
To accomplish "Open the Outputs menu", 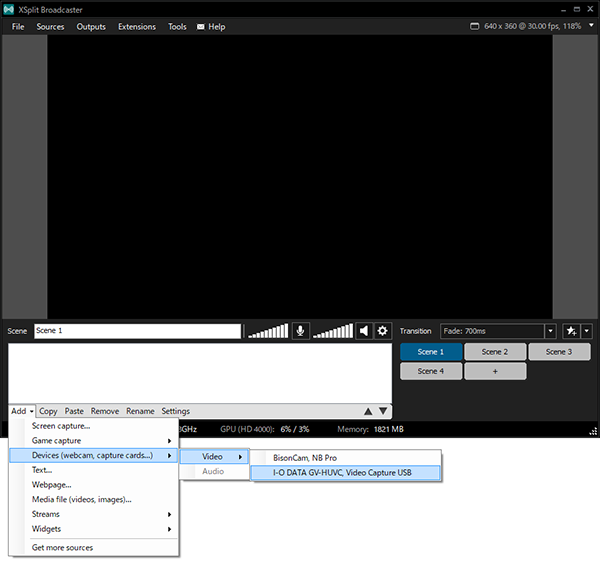I will coord(91,27).
